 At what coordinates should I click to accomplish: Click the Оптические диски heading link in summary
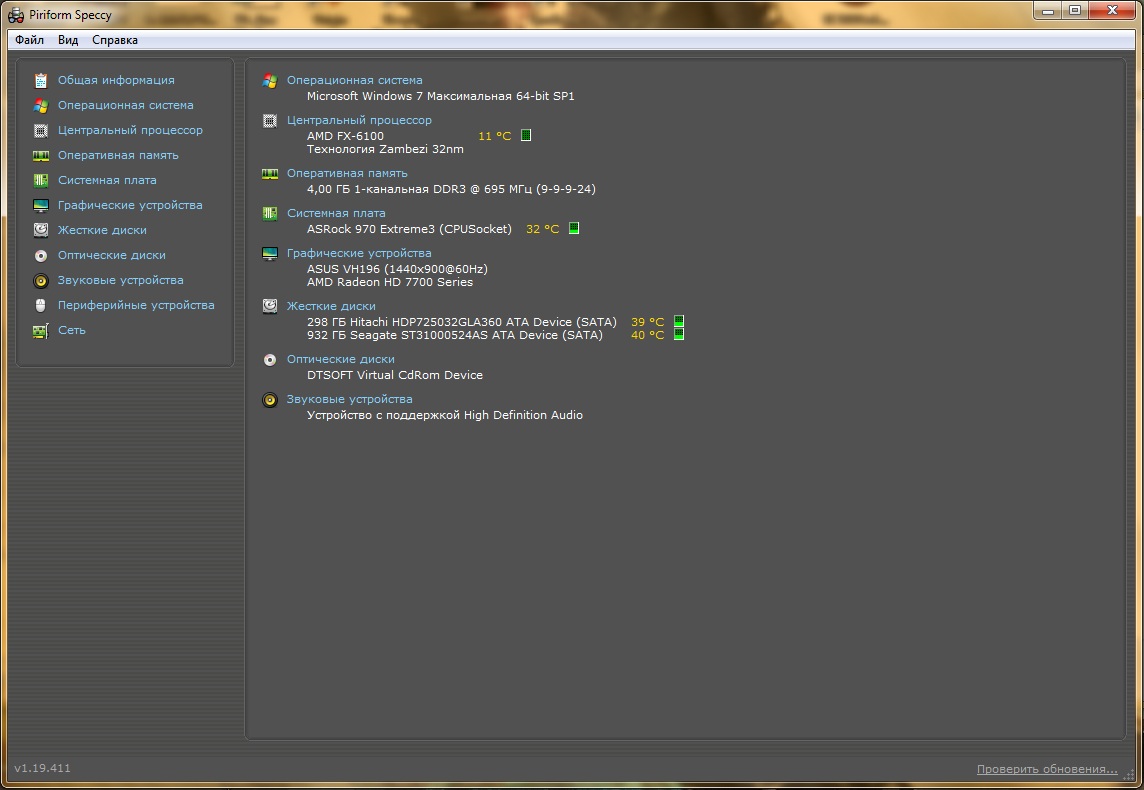coord(341,359)
